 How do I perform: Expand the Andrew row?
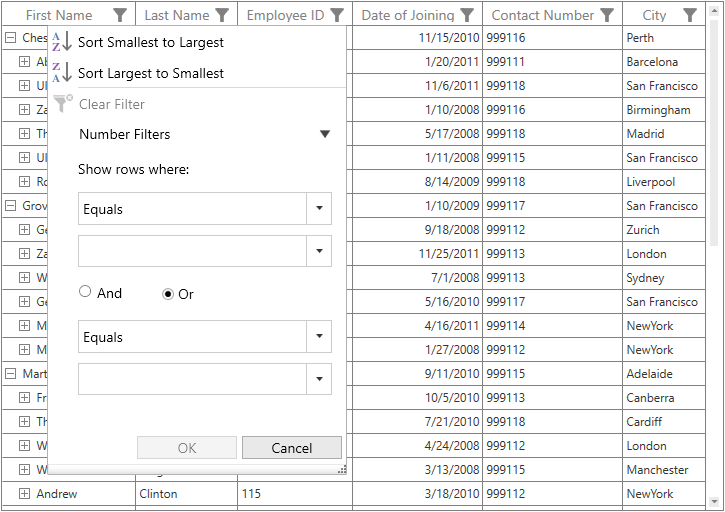(25, 493)
